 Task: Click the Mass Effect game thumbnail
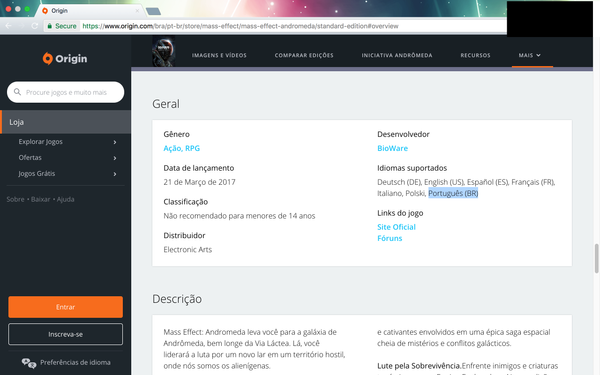click(x=164, y=51)
